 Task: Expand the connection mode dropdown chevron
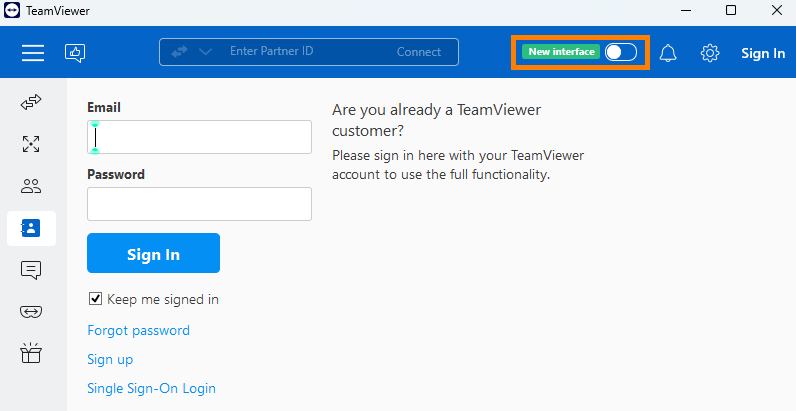pos(205,52)
